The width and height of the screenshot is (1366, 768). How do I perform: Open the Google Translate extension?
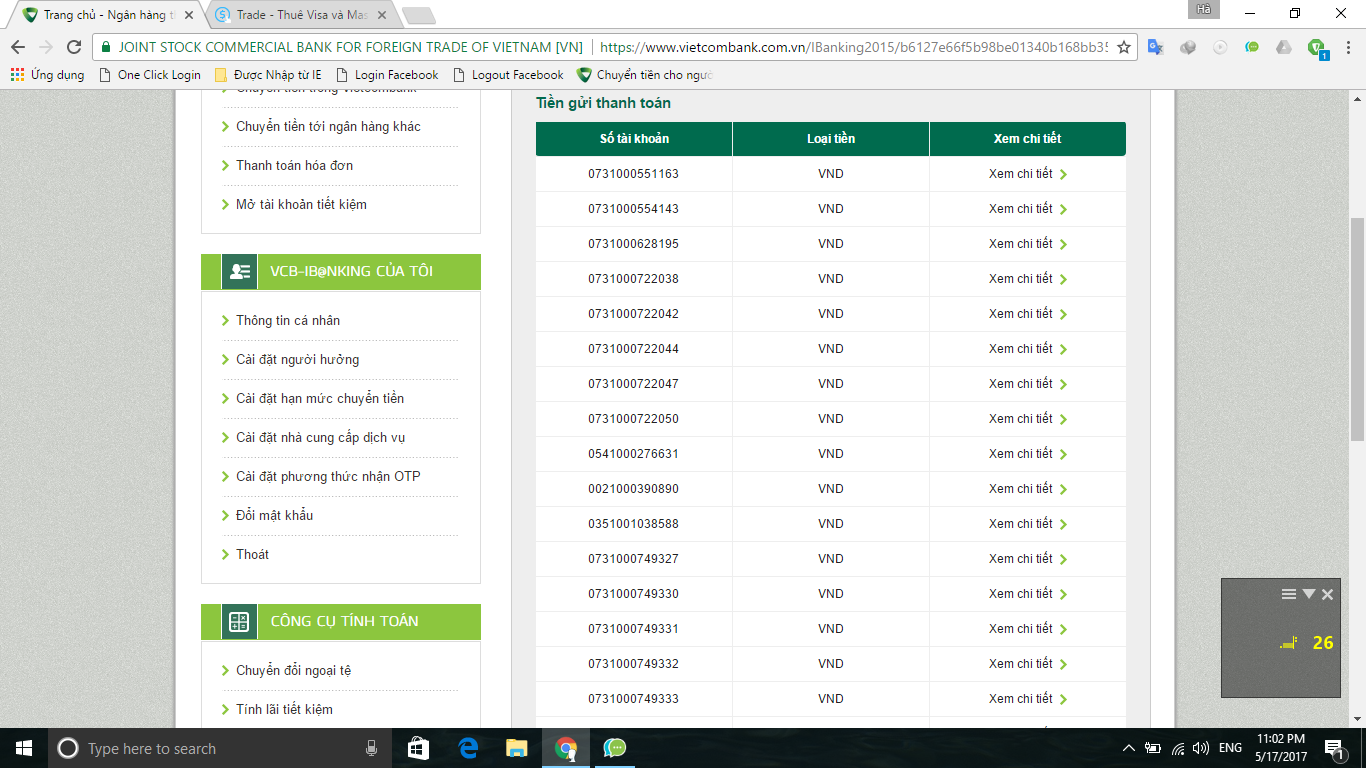1155,47
